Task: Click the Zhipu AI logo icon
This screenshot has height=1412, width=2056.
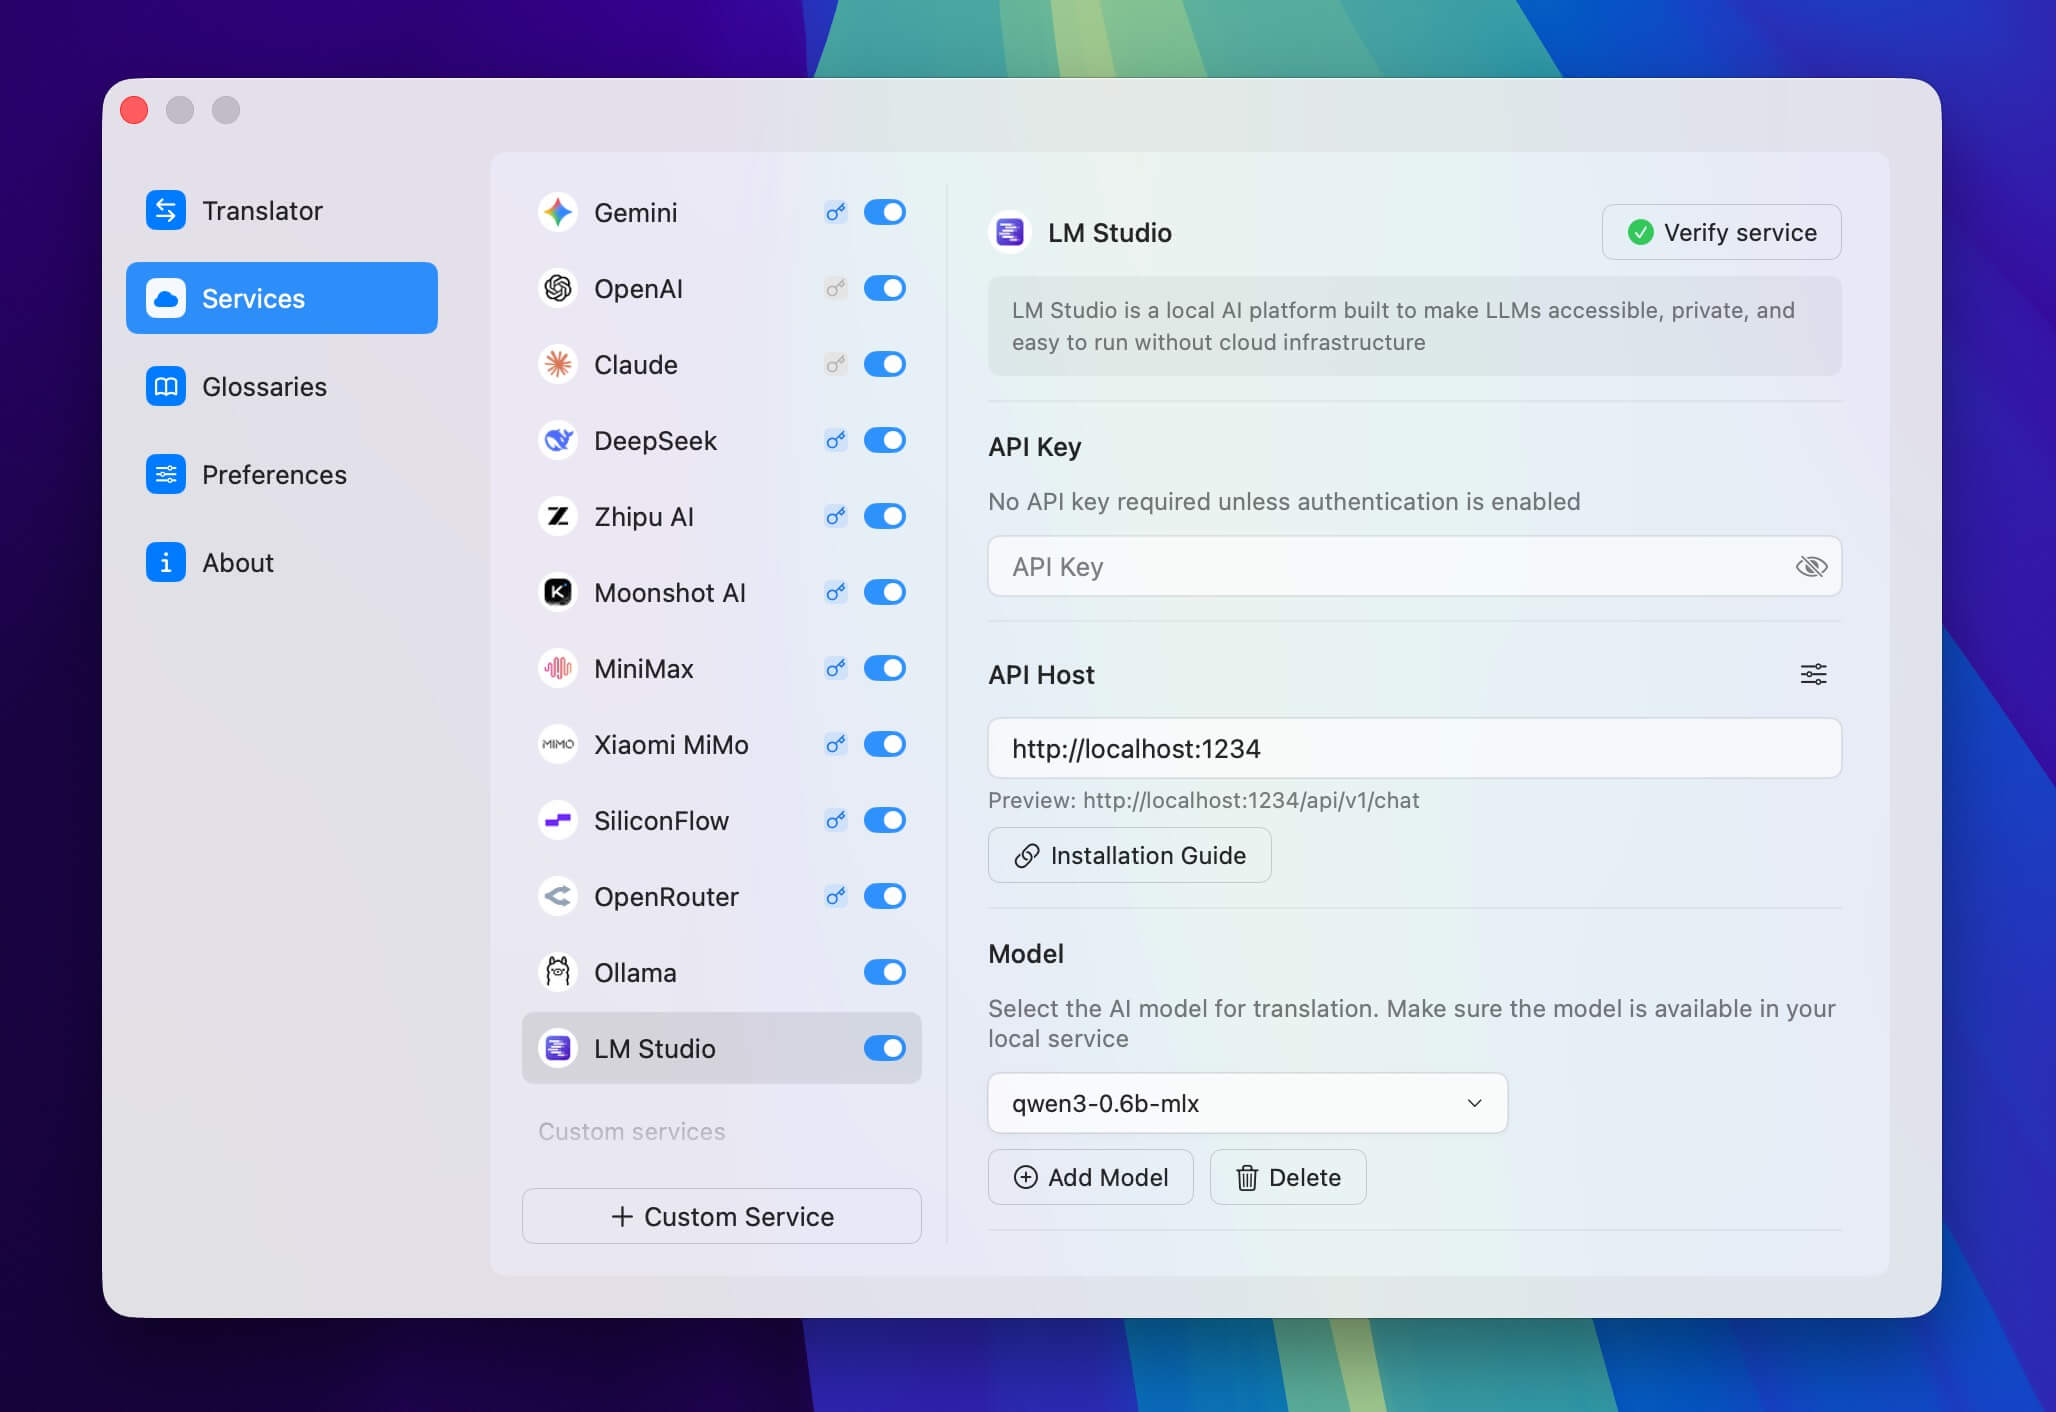Action: (558, 516)
